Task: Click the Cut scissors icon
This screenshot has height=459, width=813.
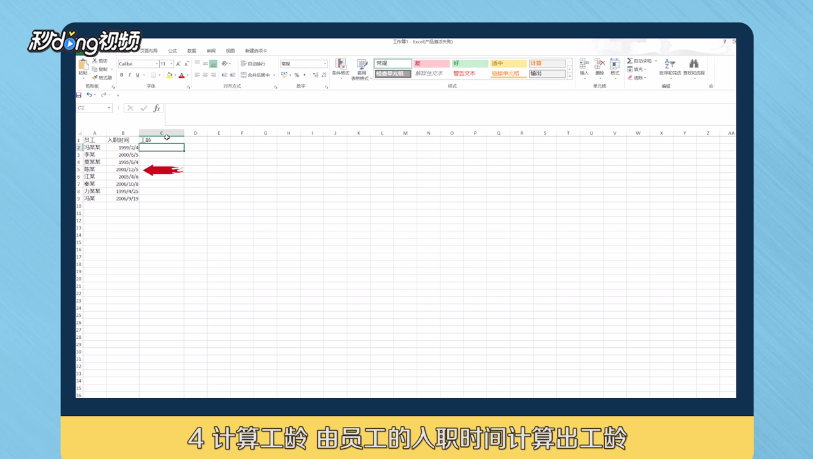Action: click(95, 61)
